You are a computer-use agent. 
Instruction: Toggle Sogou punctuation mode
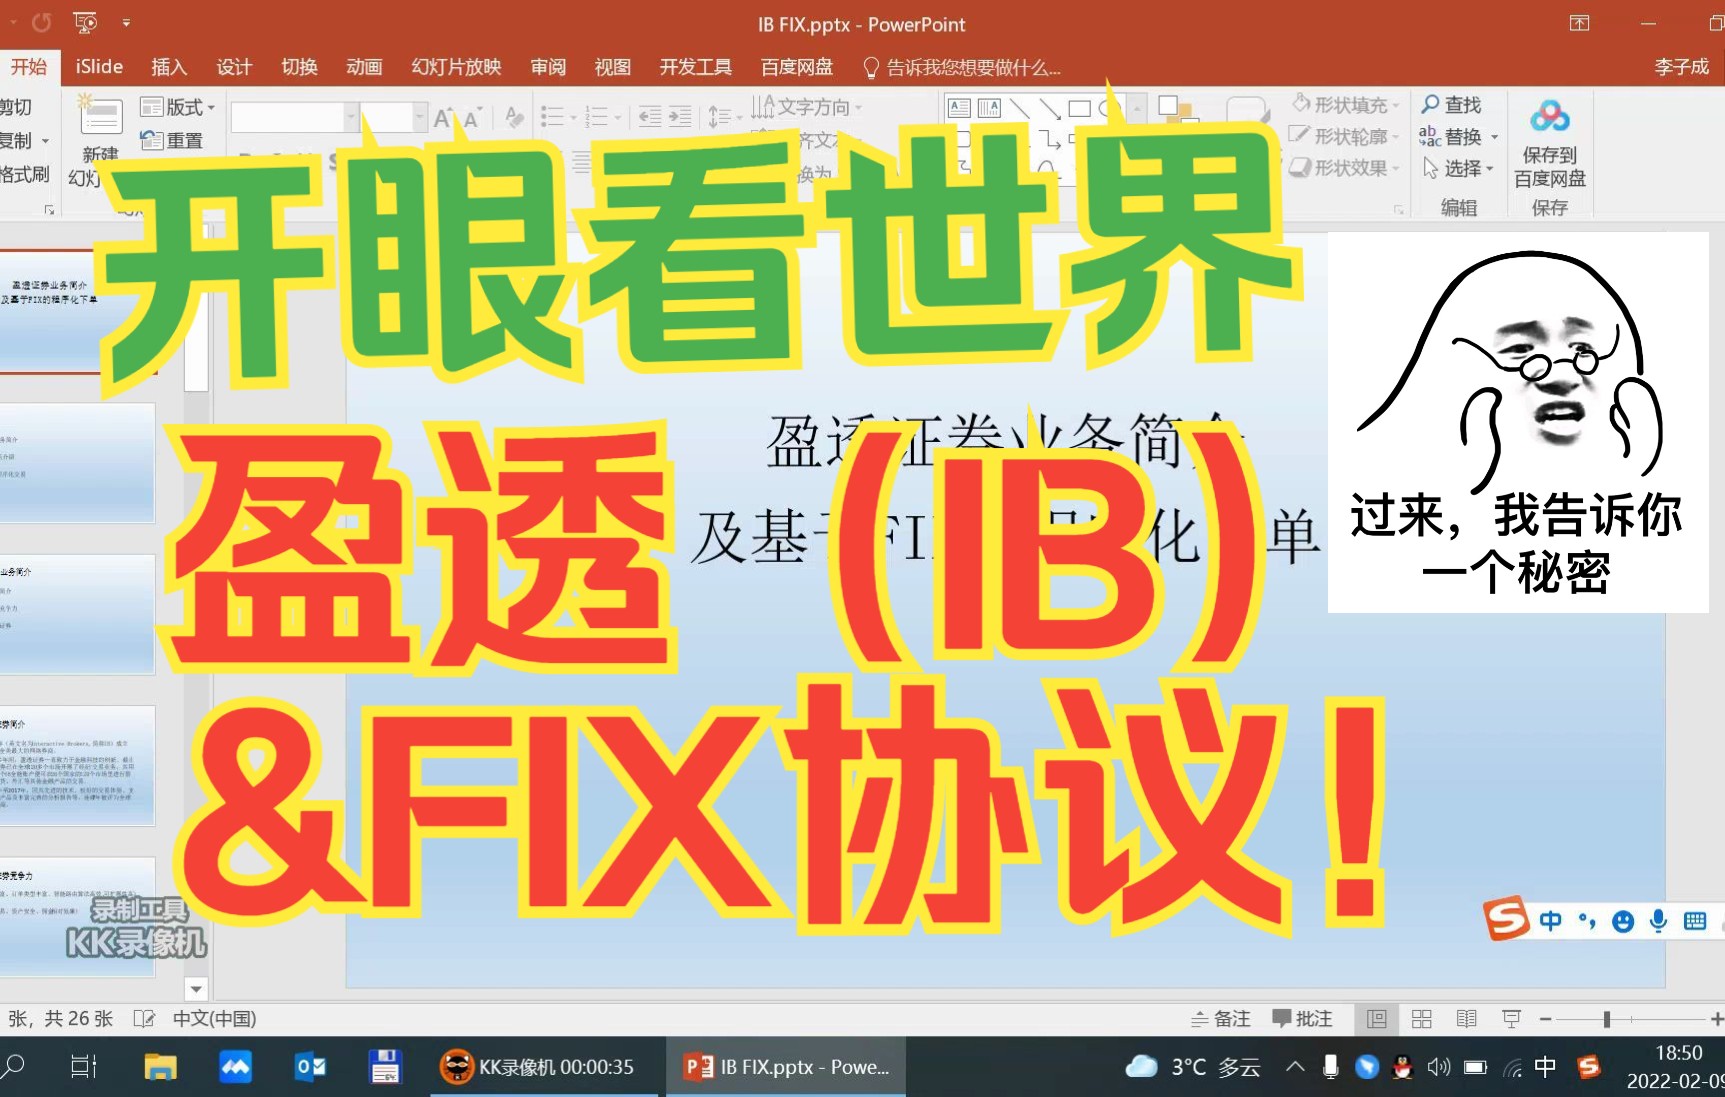(x=1587, y=921)
